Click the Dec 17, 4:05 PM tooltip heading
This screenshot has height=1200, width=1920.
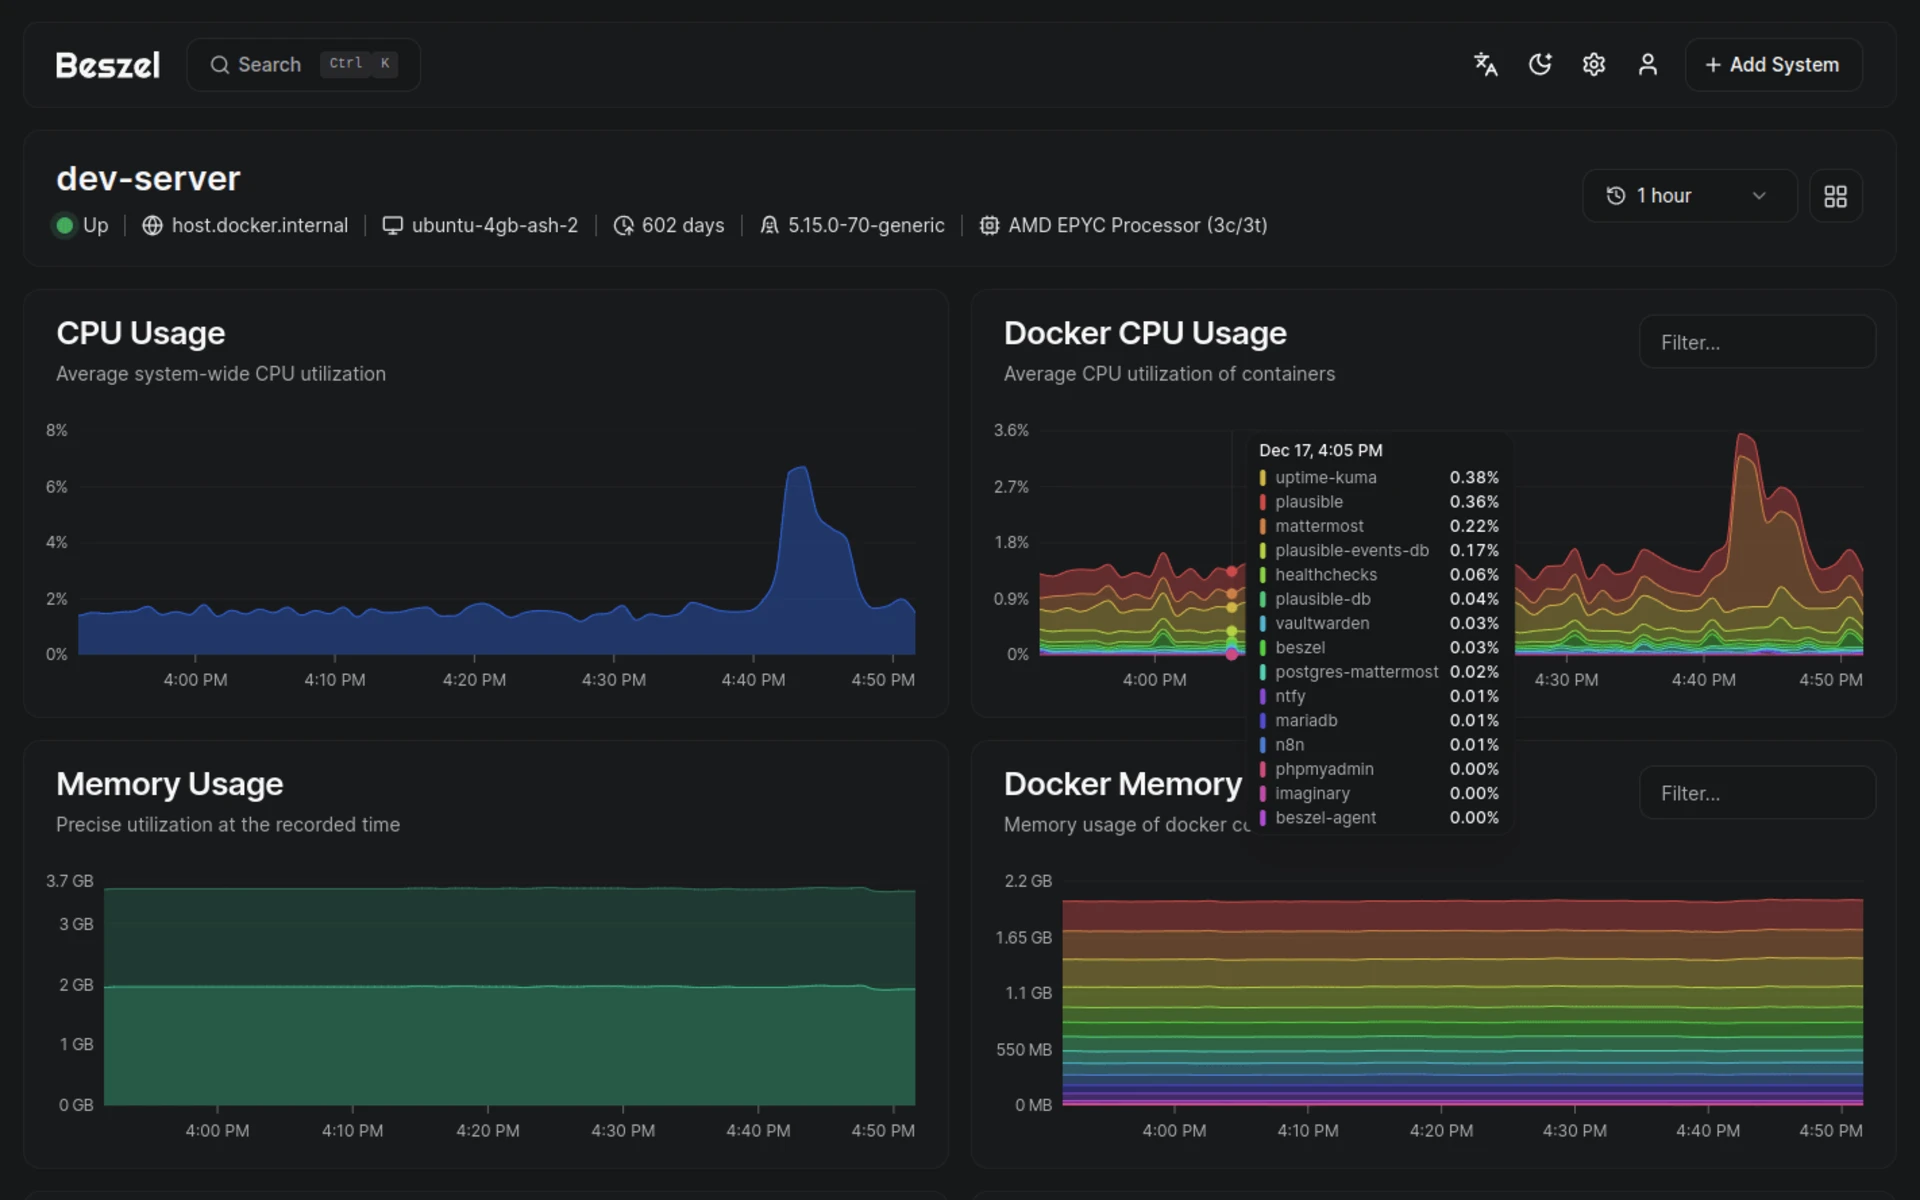1320,451
